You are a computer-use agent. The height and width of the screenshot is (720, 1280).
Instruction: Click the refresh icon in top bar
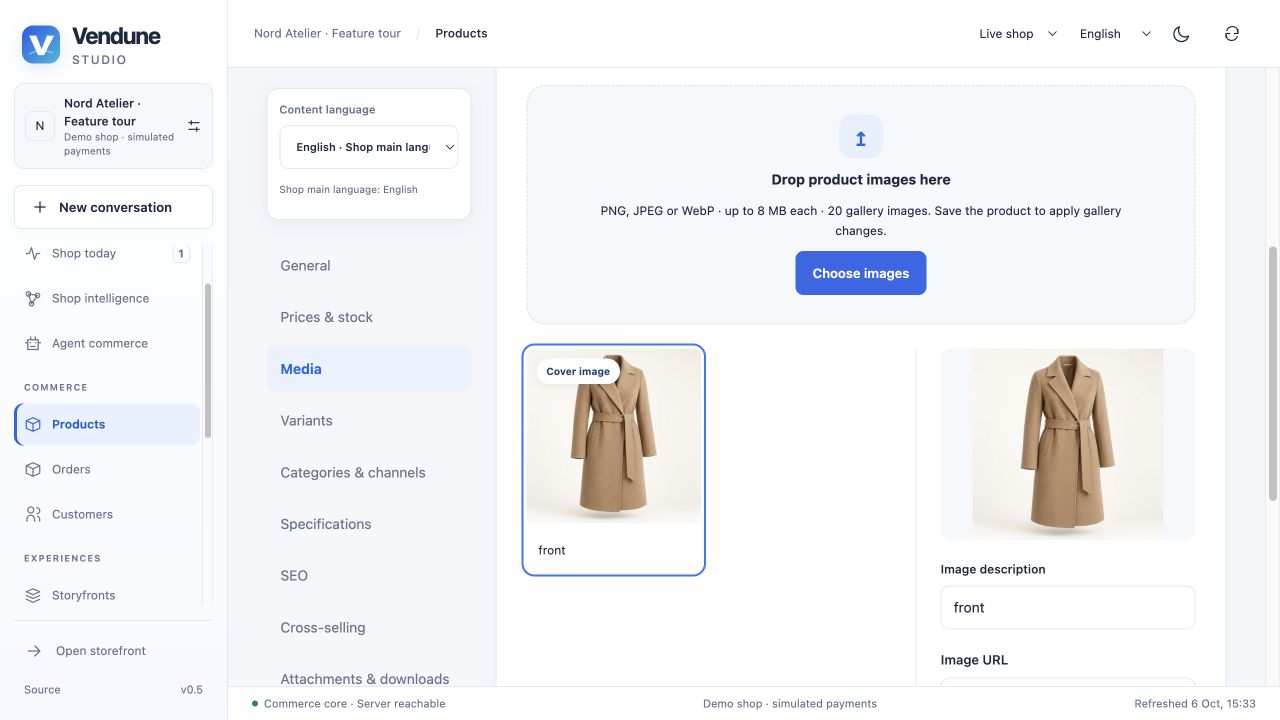coord(1232,34)
